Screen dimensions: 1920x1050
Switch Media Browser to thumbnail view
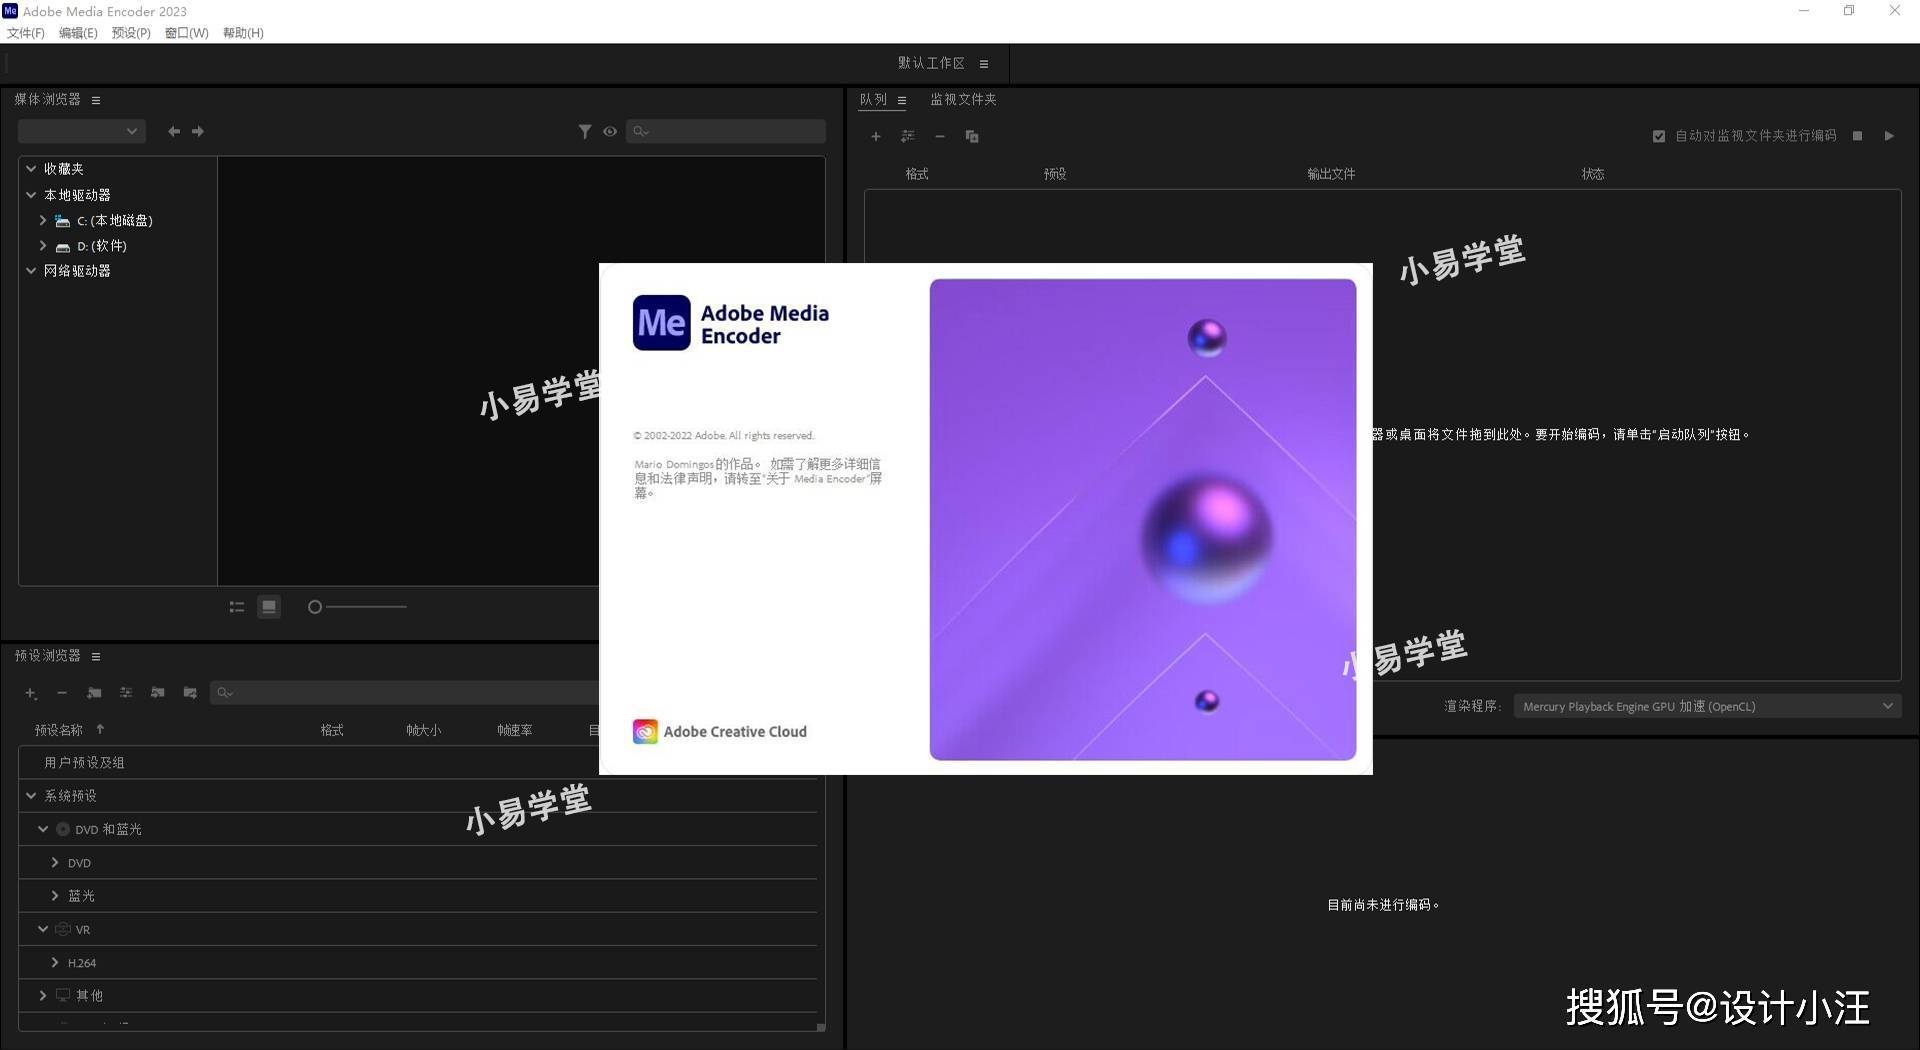269,607
